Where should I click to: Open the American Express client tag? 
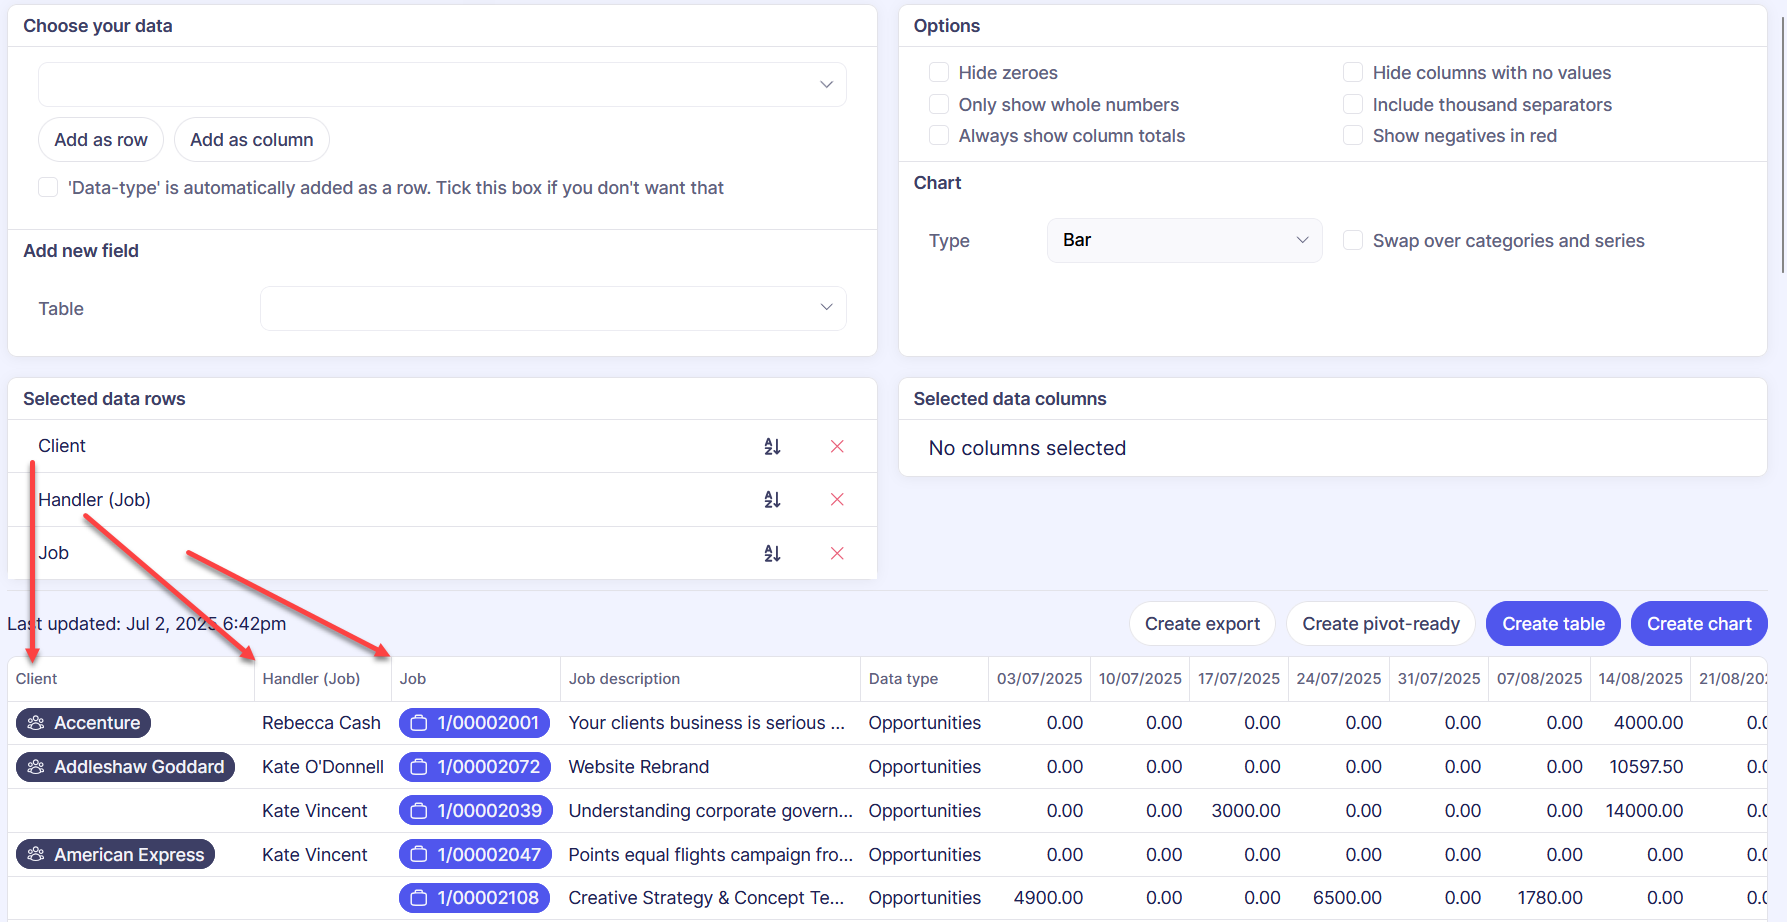[116, 855]
